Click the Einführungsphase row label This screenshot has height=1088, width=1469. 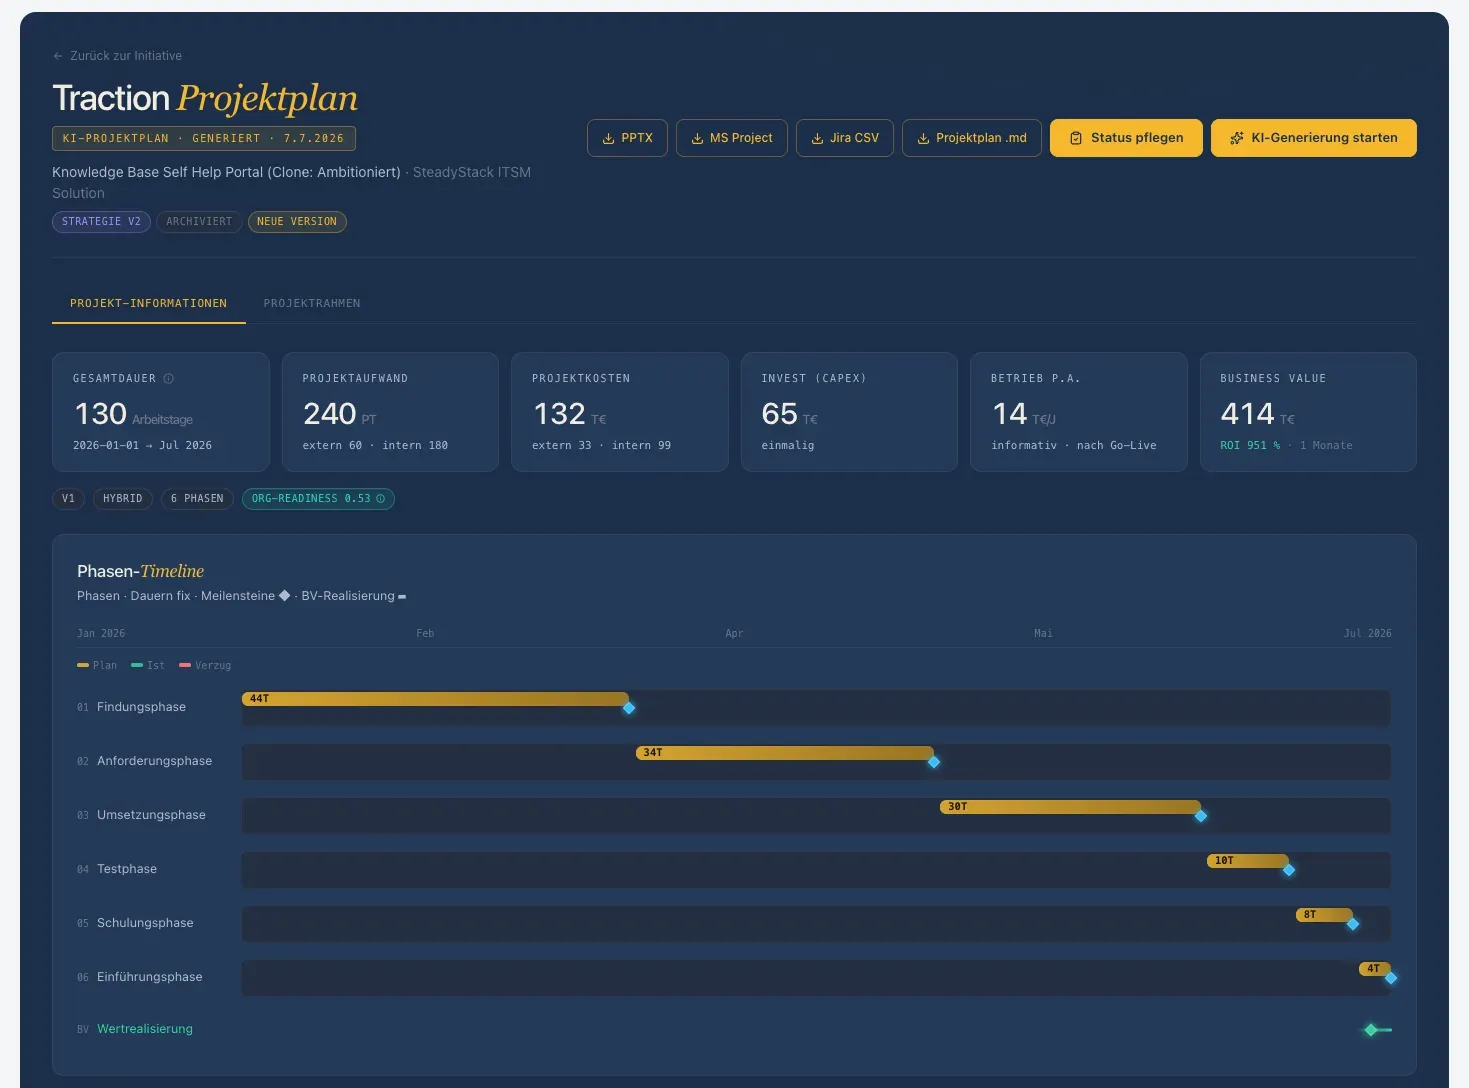pos(149,977)
